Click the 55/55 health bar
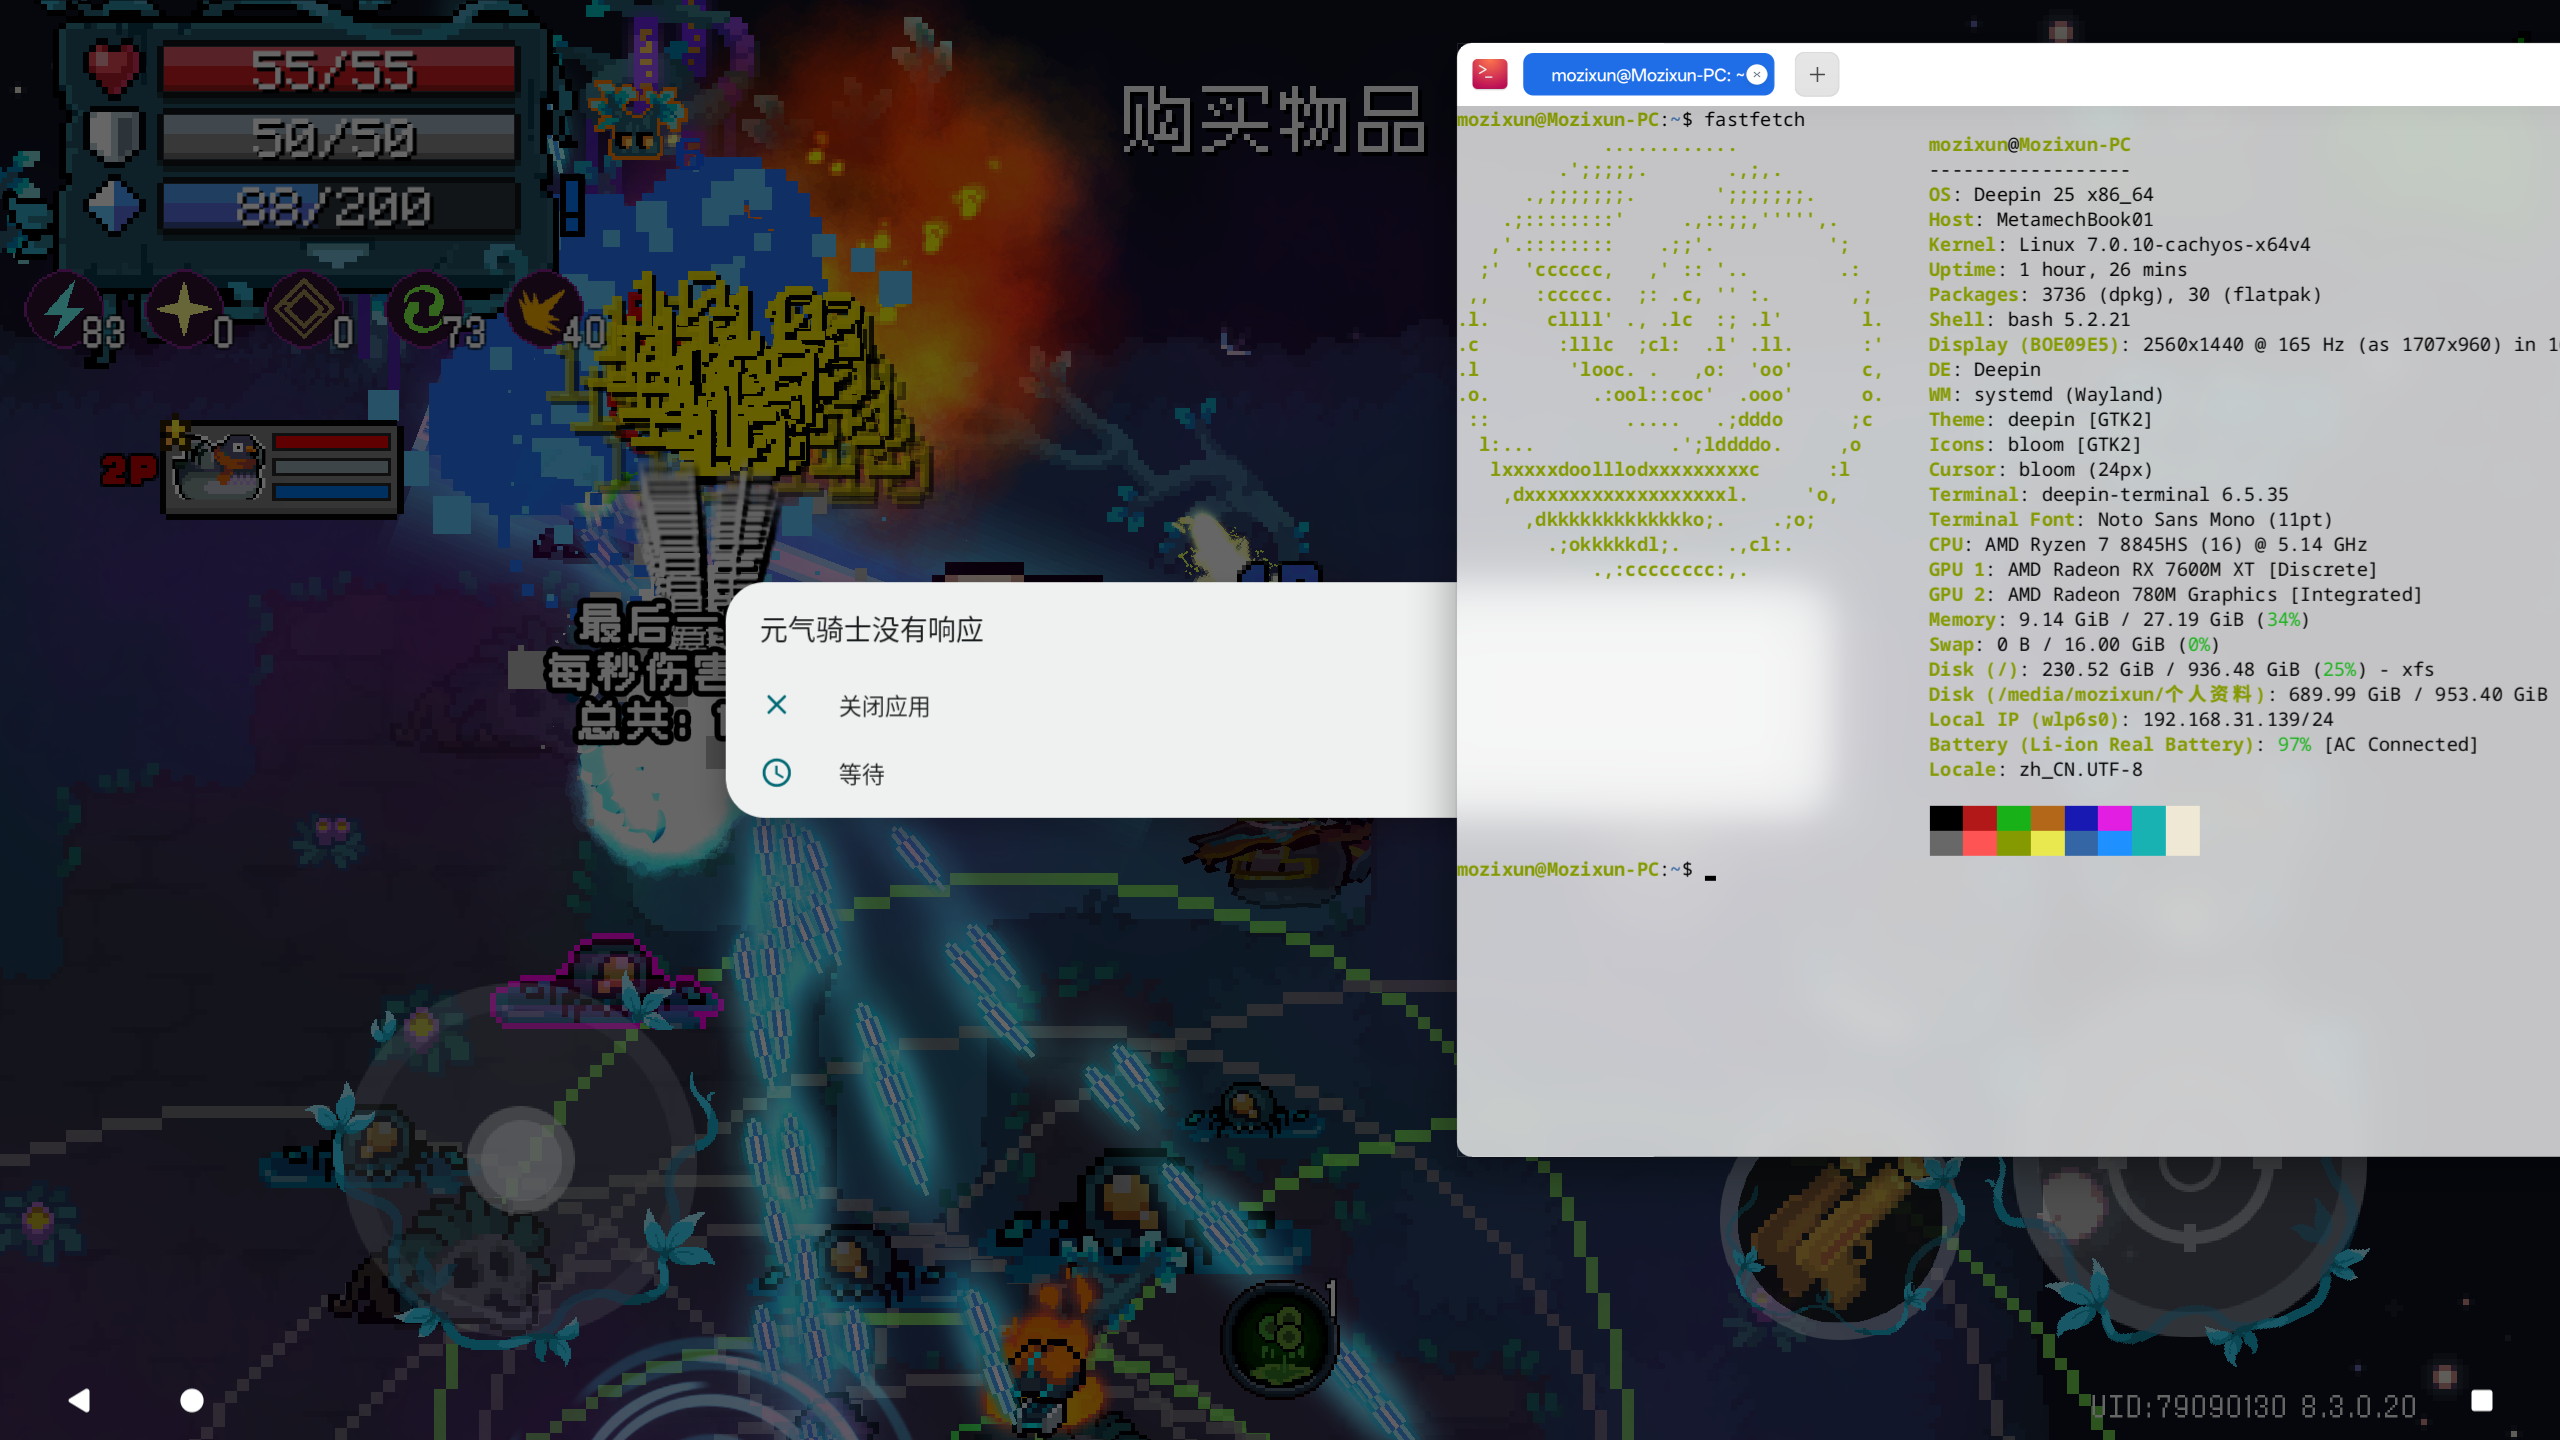This screenshot has height=1440, width=2560. (x=338, y=69)
